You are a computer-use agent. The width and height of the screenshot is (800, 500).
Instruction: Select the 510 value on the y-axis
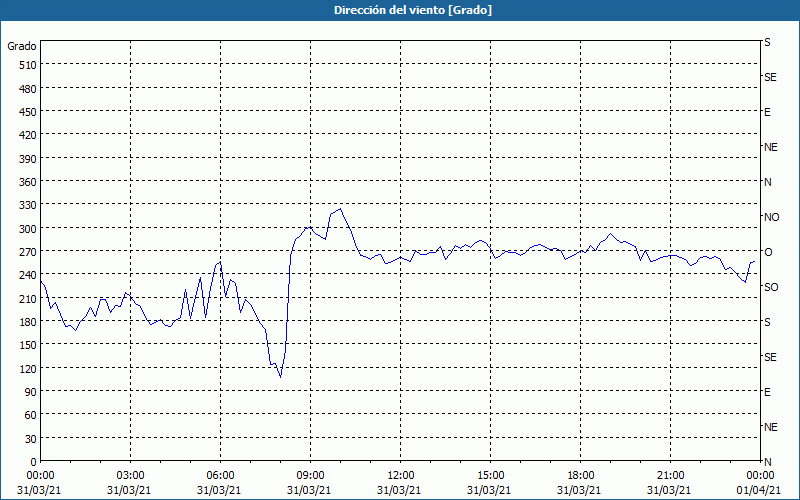(x=28, y=65)
